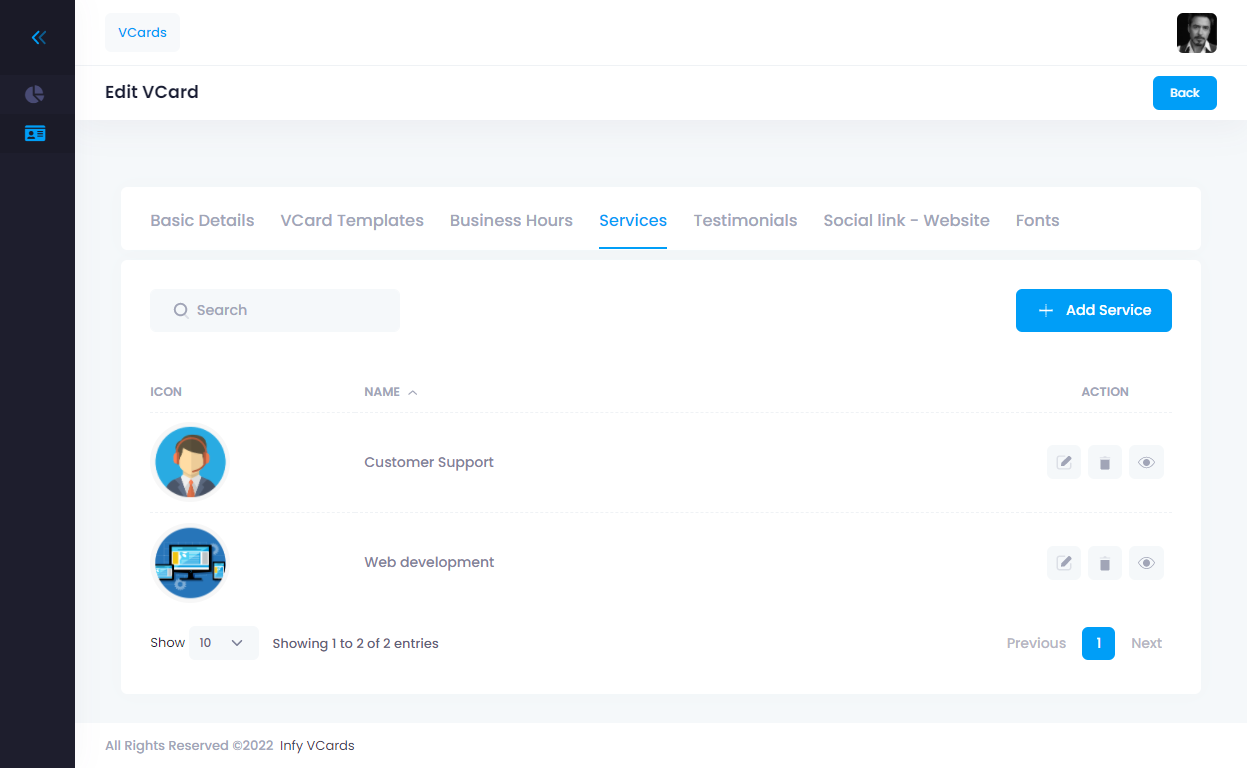Open the user profile avatar

click(x=1196, y=33)
